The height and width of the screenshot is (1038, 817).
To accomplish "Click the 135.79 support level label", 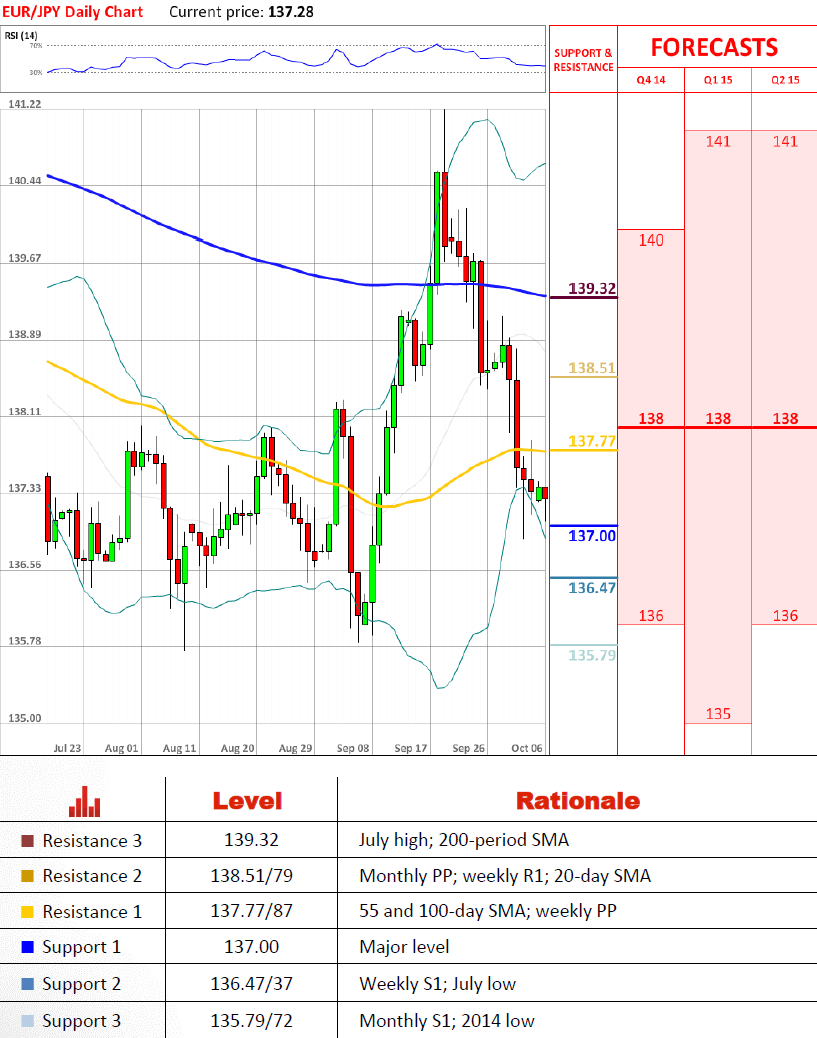I will (592, 655).
